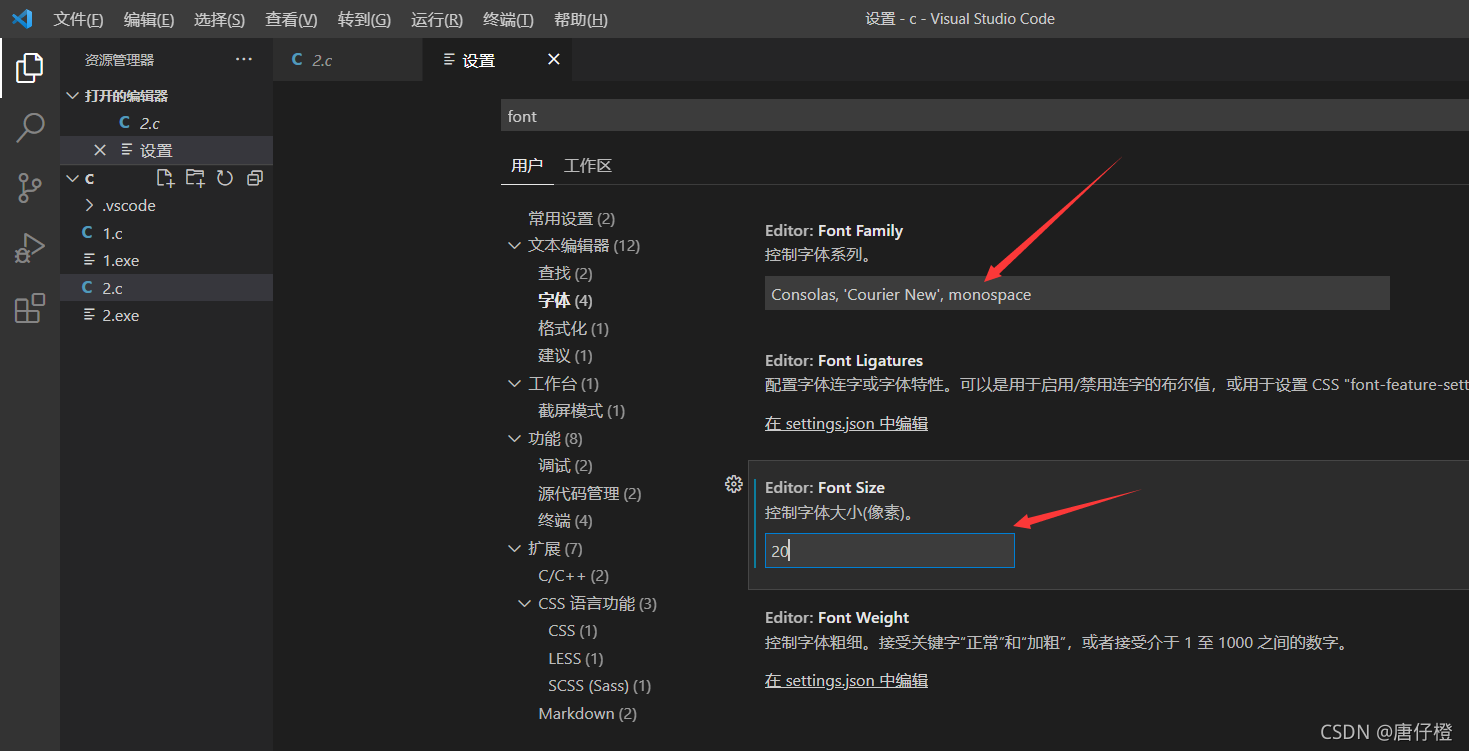Select 查找 (2) settings category
The width and height of the screenshot is (1469, 751).
coord(565,273)
